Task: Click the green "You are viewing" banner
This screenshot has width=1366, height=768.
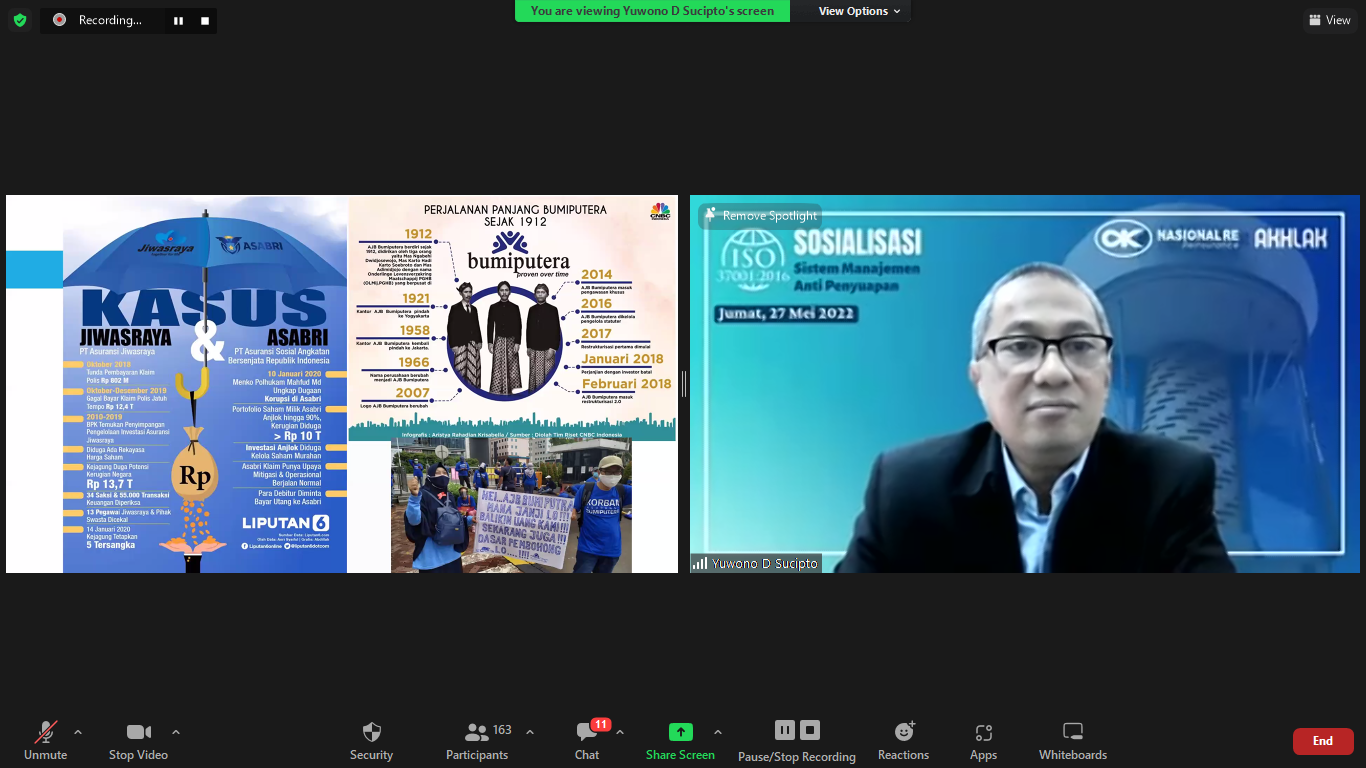Action: tap(652, 11)
